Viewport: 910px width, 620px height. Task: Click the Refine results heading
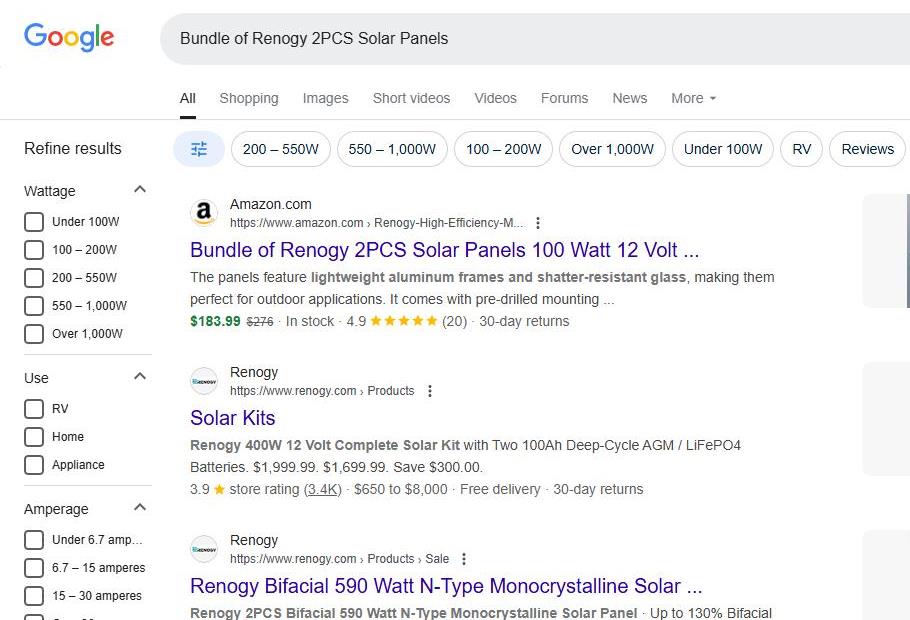pos(73,149)
